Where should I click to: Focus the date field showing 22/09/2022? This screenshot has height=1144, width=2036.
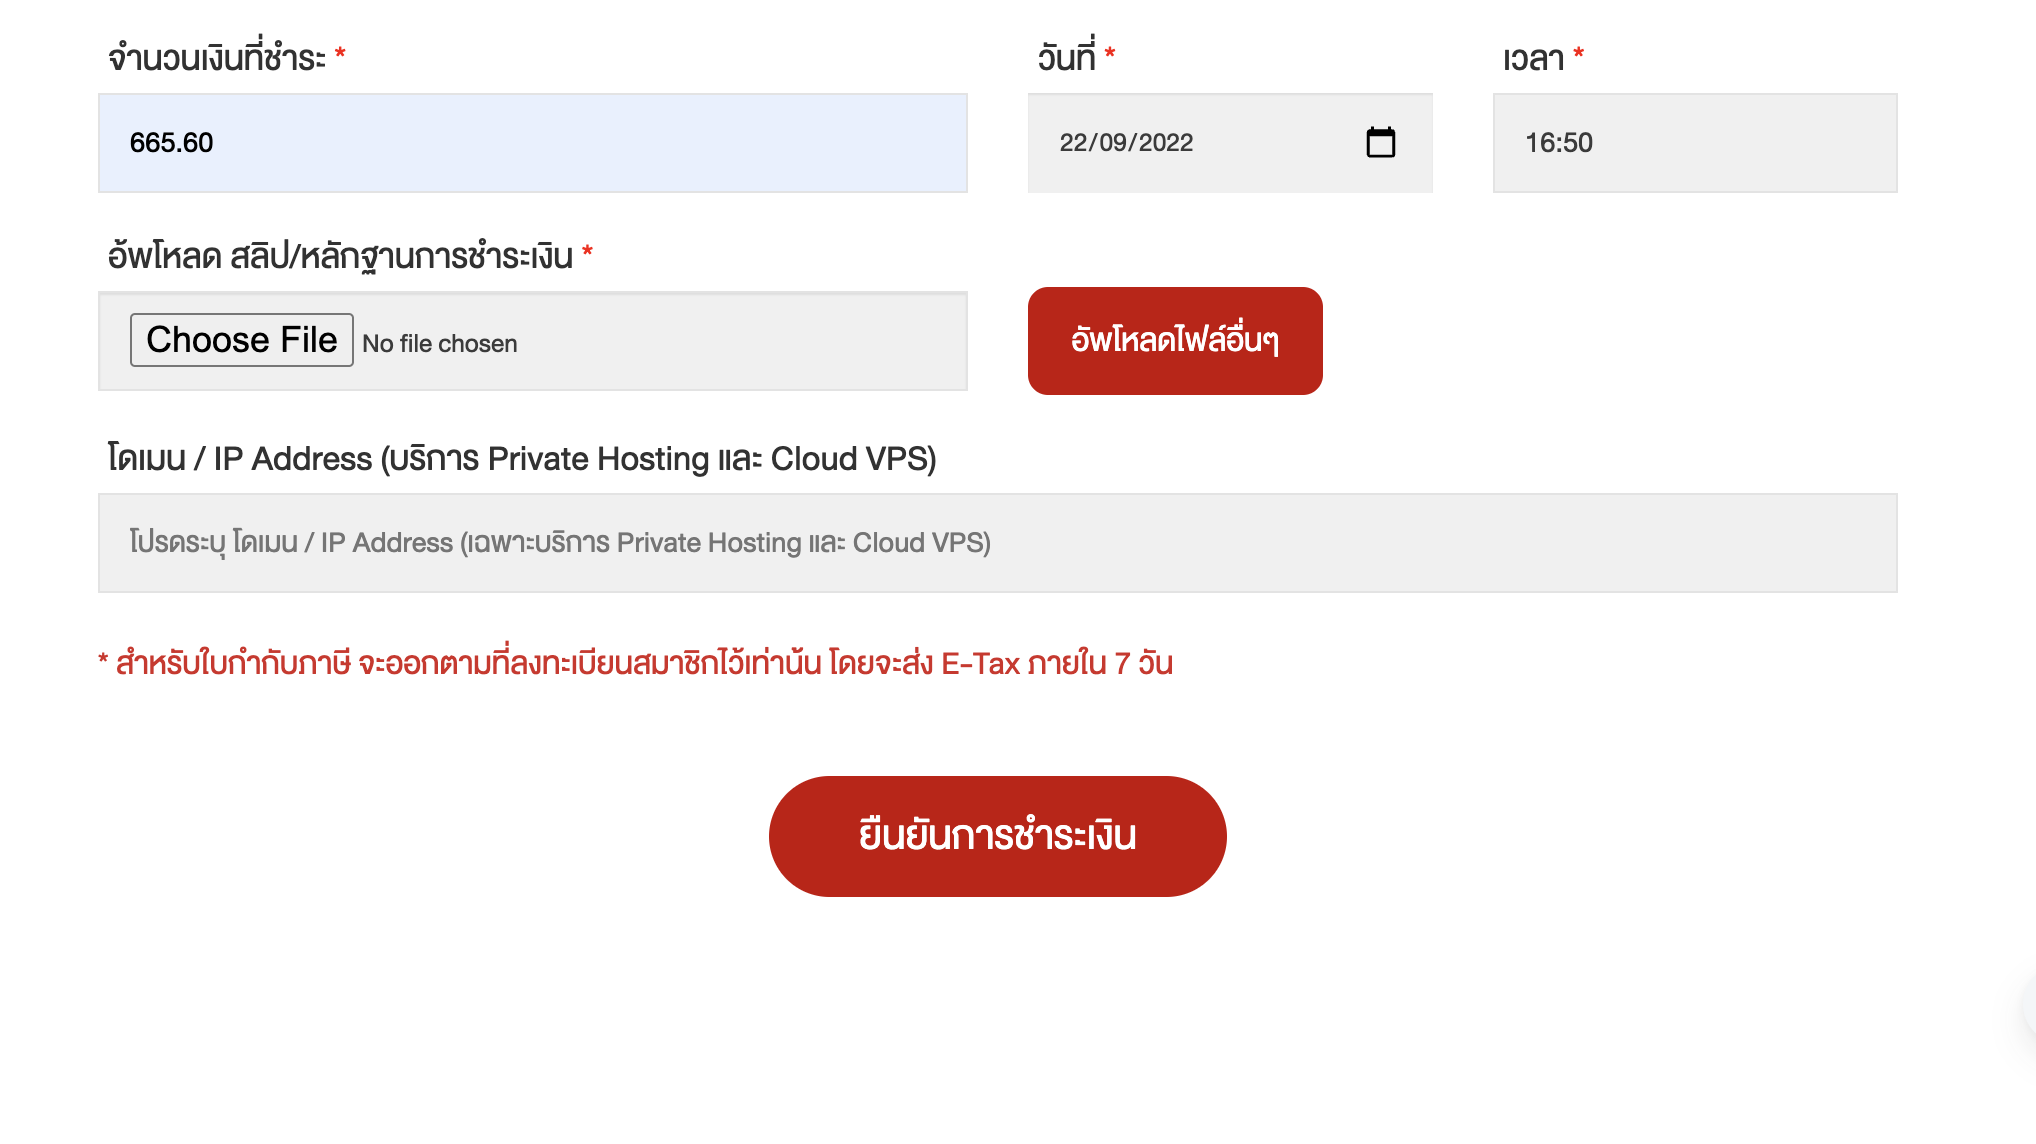(1230, 143)
